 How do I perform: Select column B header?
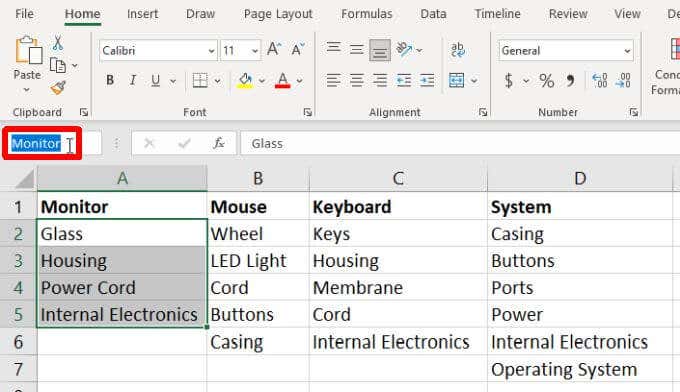[x=258, y=178]
